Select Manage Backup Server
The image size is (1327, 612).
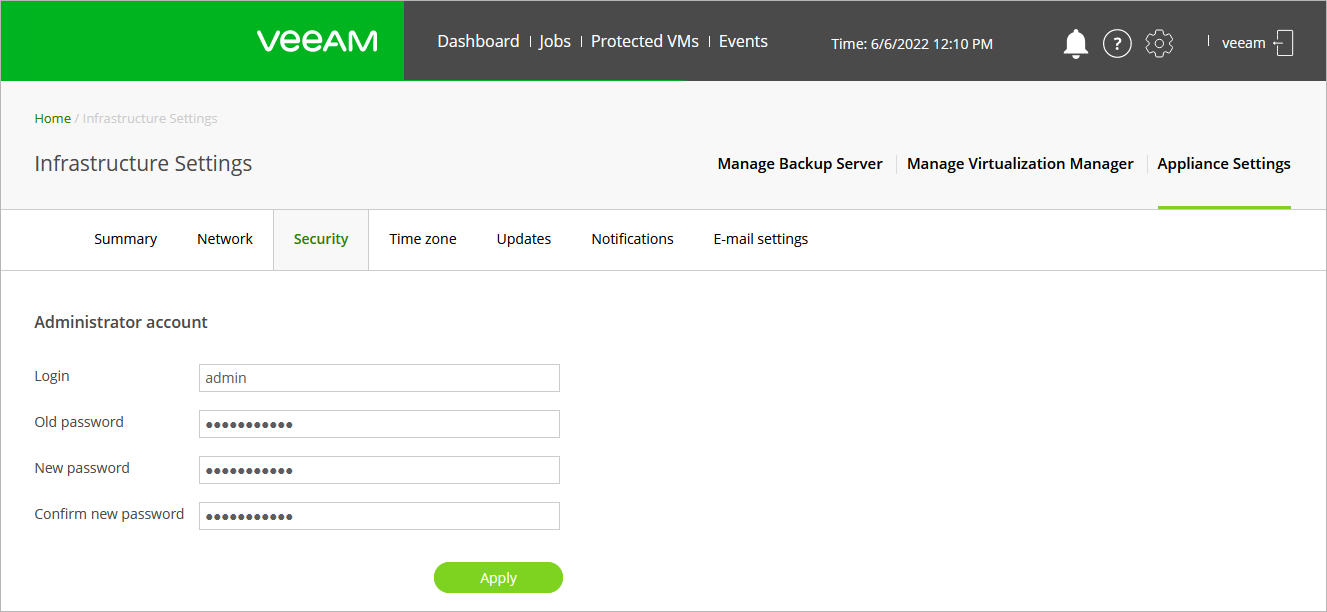[800, 164]
